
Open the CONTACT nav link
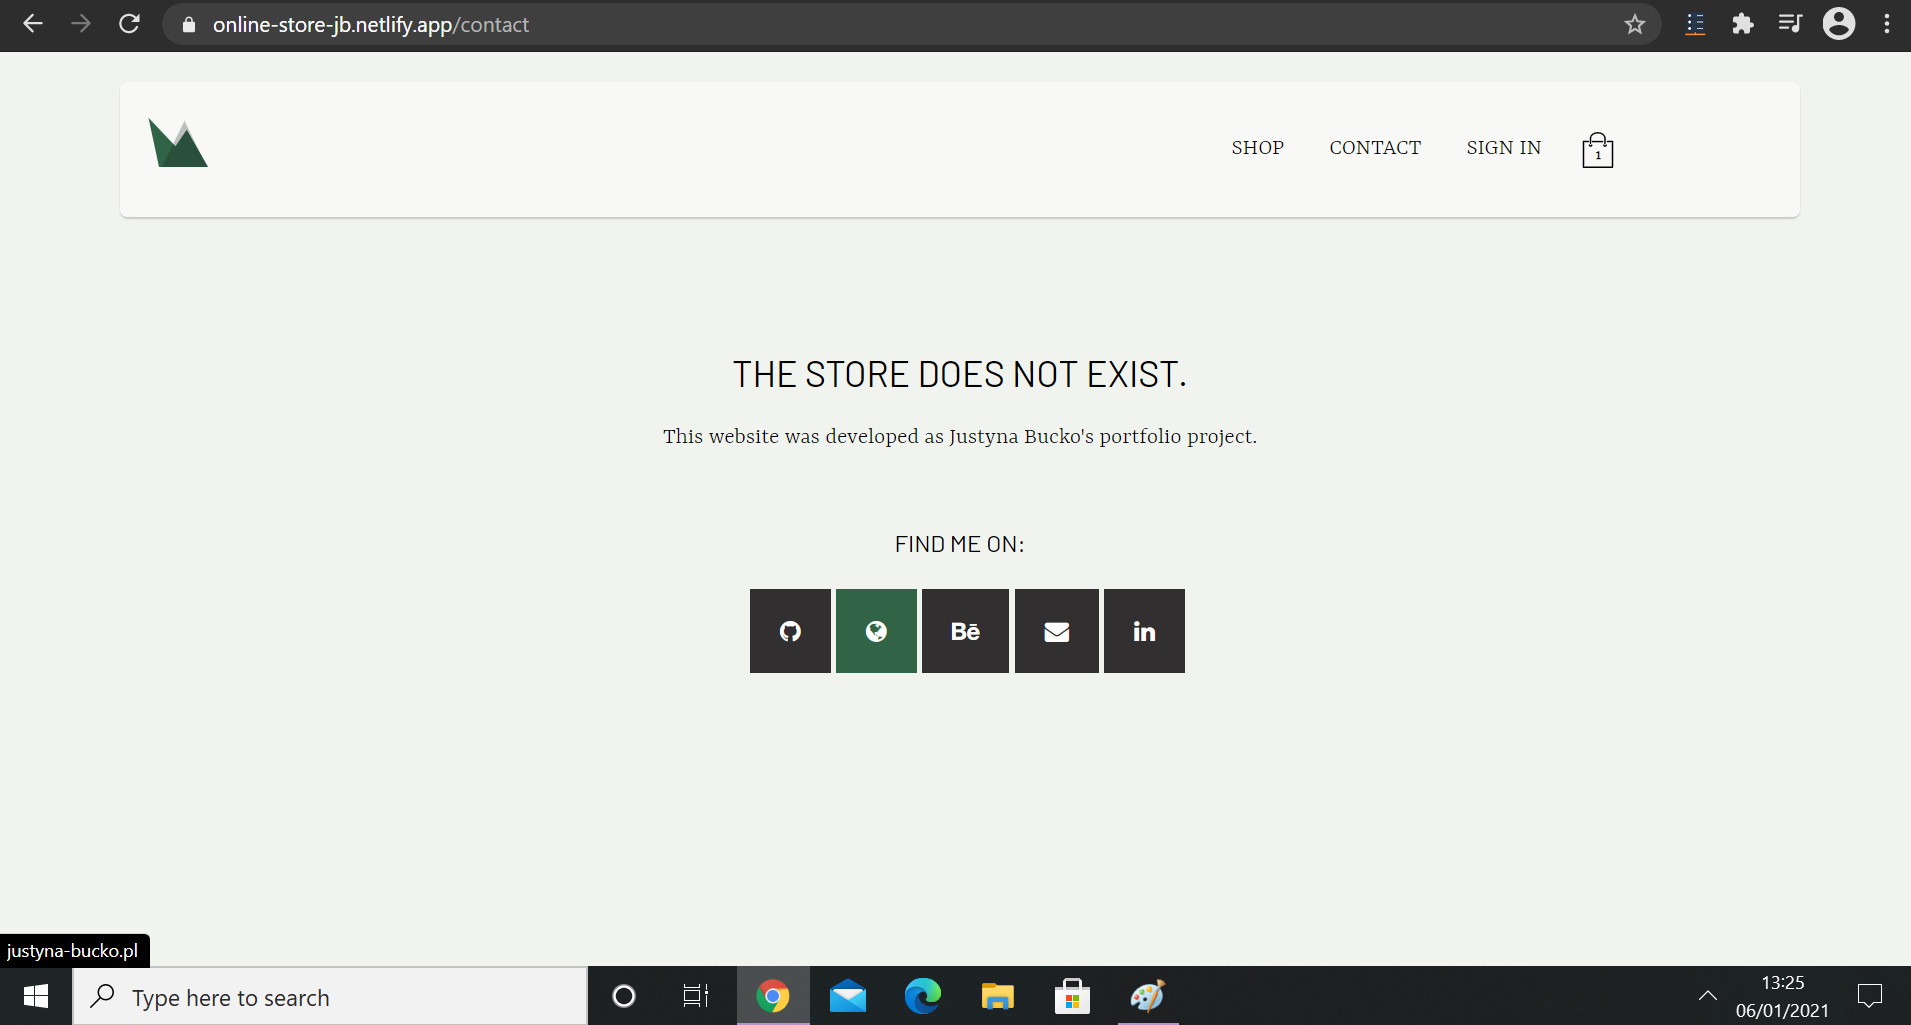click(x=1375, y=148)
